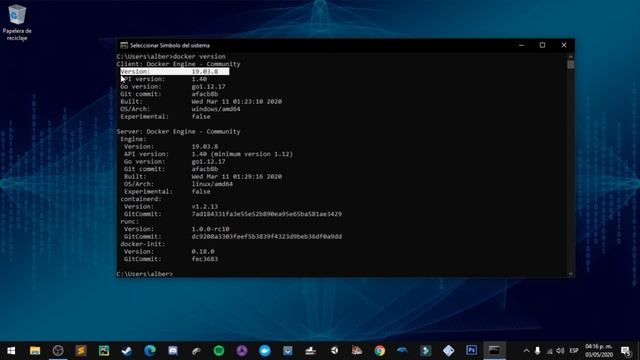The image size is (640, 360).
Task: Launch Sublime Text from the taskbar
Action: click(x=81, y=351)
